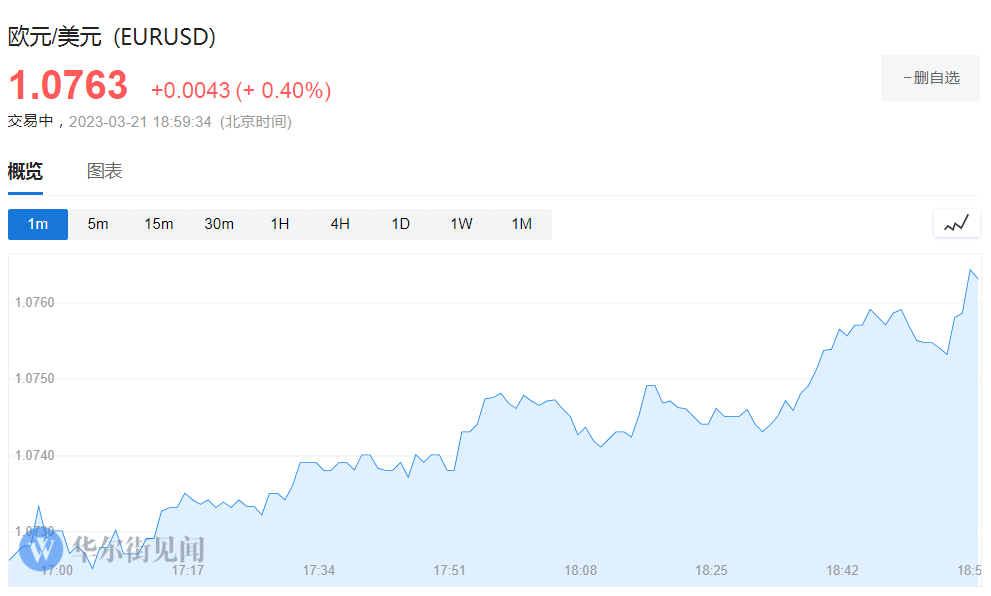This screenshot has width=991, height=596.
Task: Switch chart to 15m interval
Action: pyautogui.click(x=158, y=224)
